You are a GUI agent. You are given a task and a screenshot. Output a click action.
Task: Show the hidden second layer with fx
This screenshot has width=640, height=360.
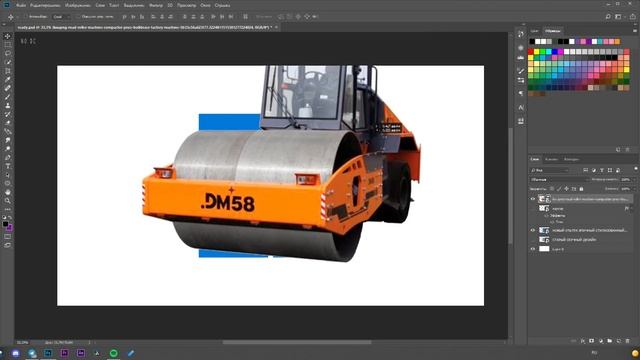click(533, 209)
